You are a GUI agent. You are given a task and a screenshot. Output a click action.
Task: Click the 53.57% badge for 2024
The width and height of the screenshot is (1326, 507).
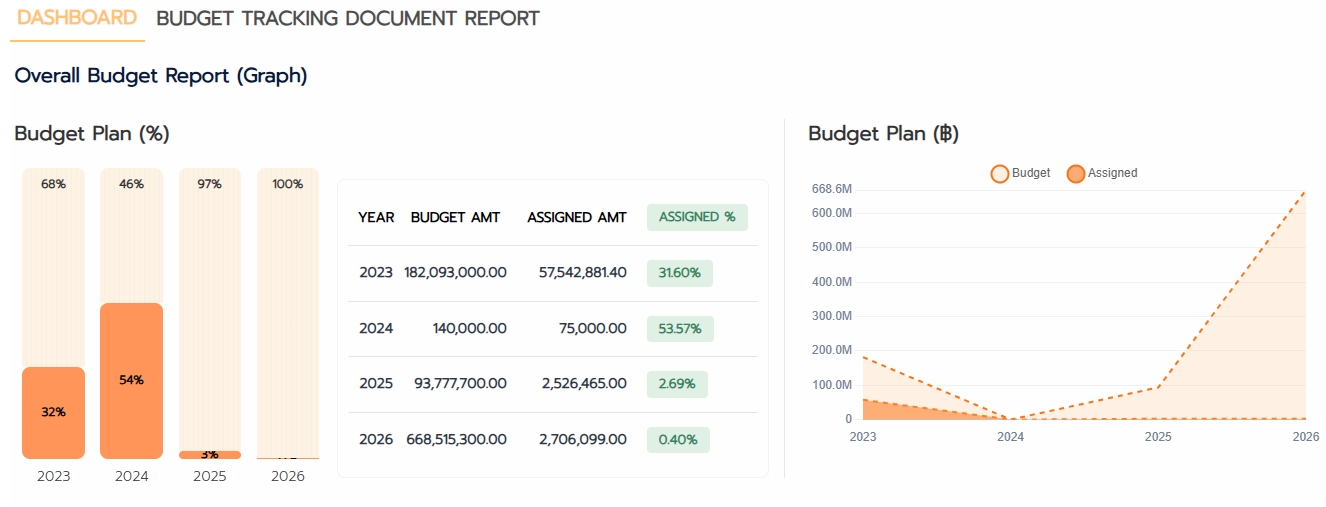tap(679, 329)
